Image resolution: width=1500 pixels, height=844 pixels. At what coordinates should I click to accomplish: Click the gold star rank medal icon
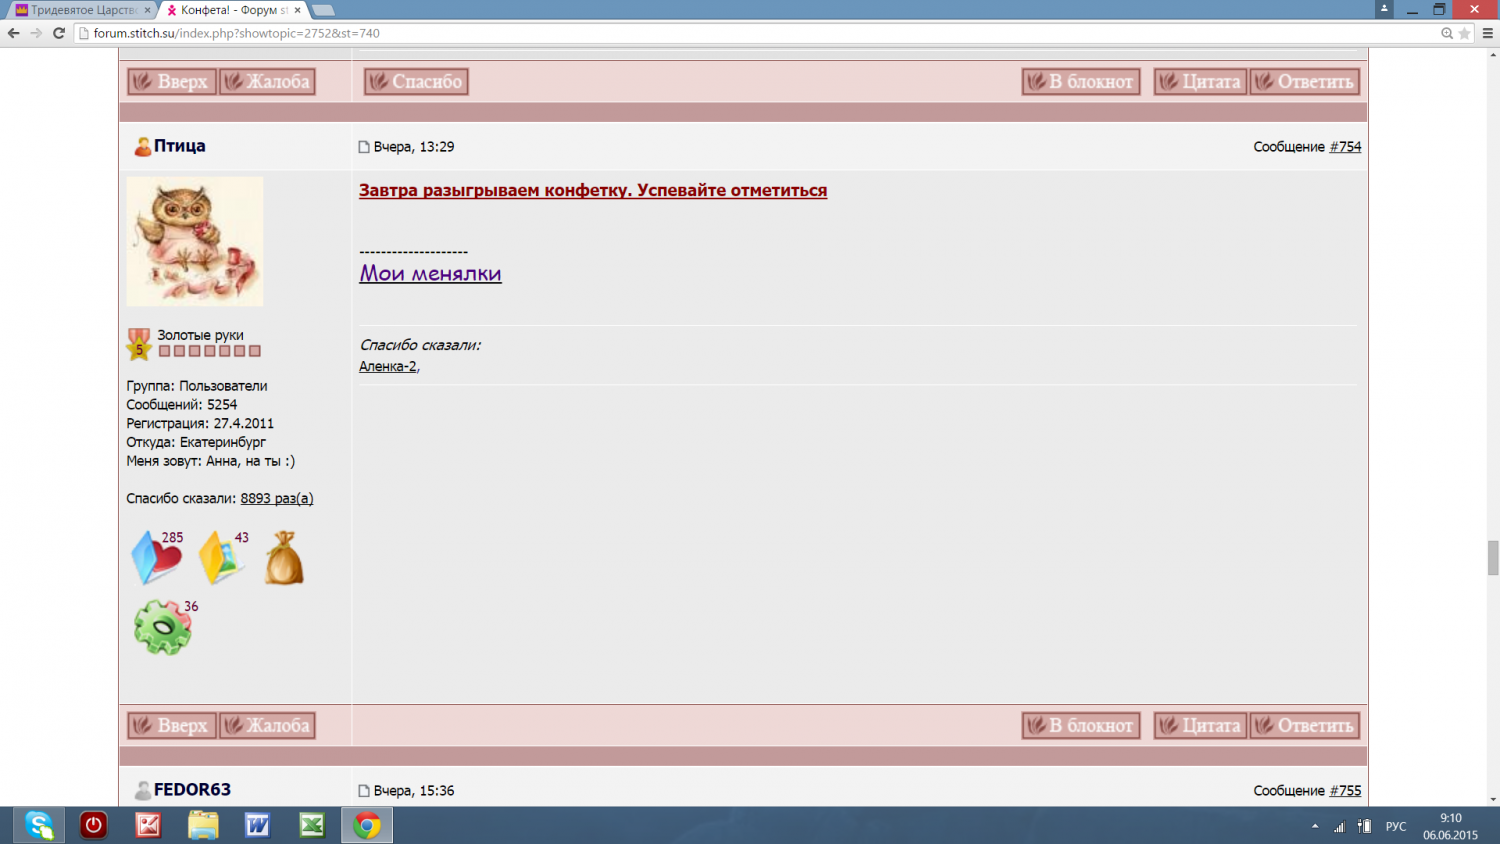click(x=139, y=344)
